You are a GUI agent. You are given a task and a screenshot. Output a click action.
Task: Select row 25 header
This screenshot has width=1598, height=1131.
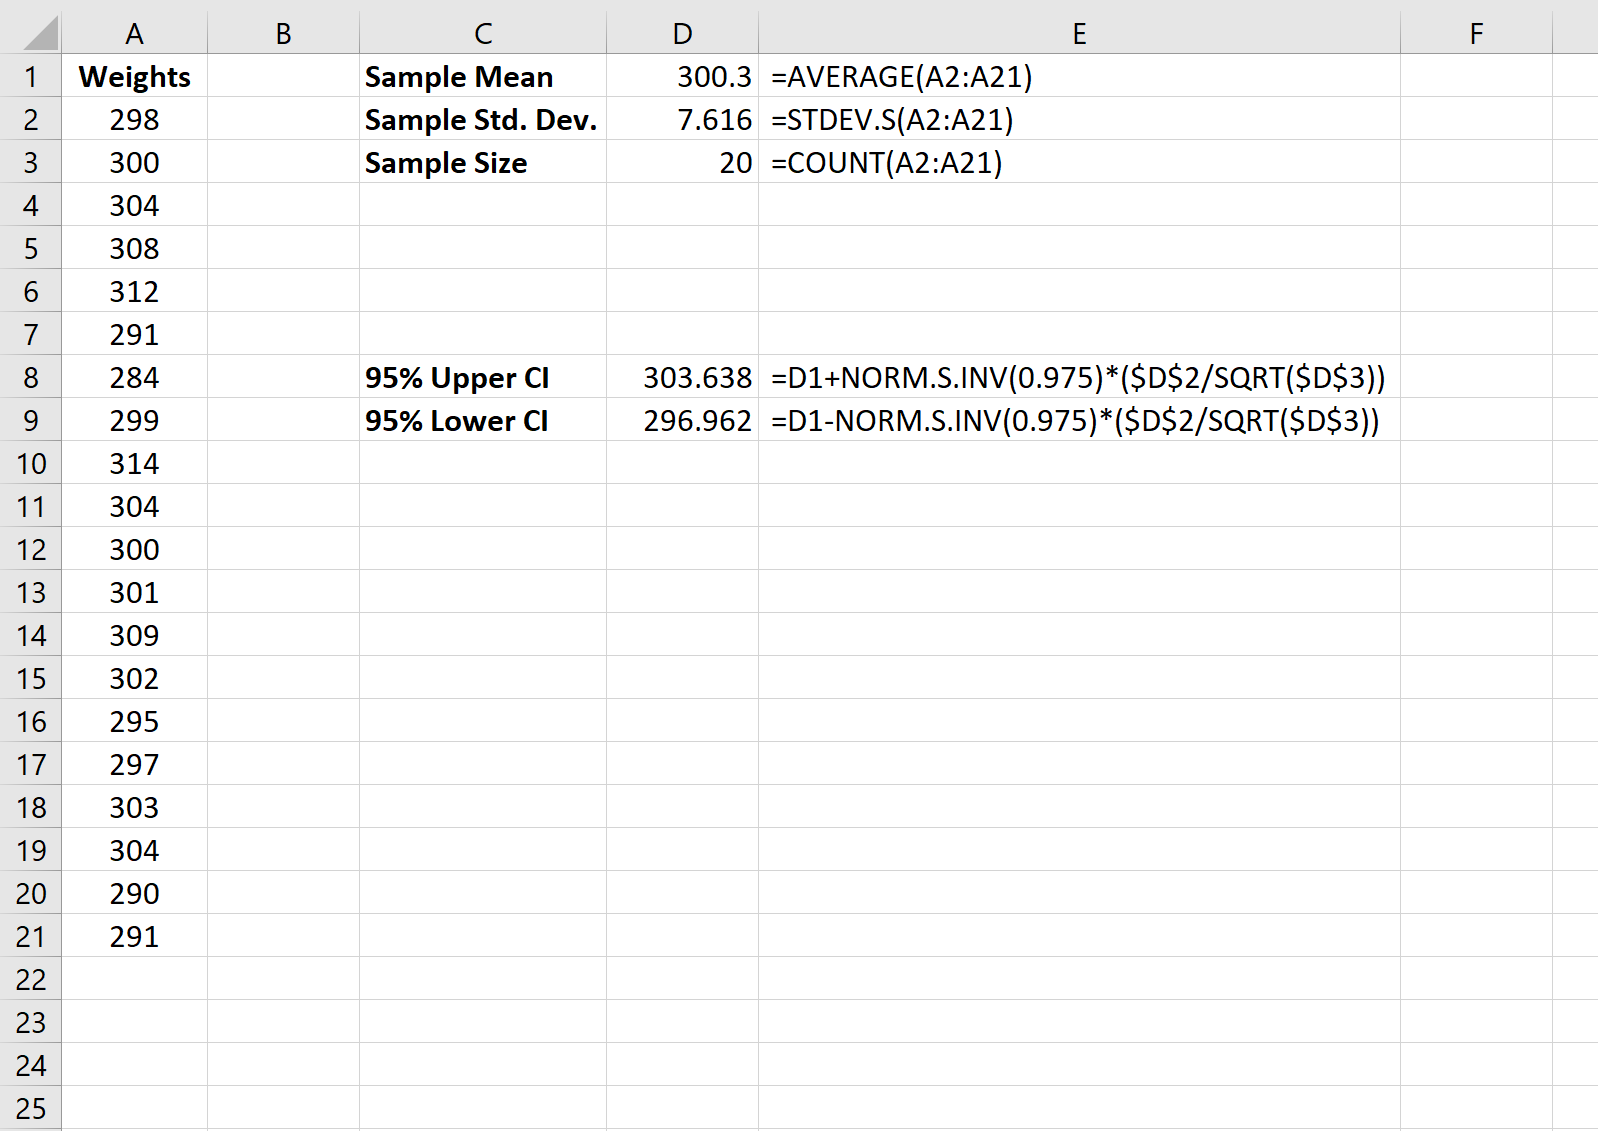click(x=31, y=1108)
